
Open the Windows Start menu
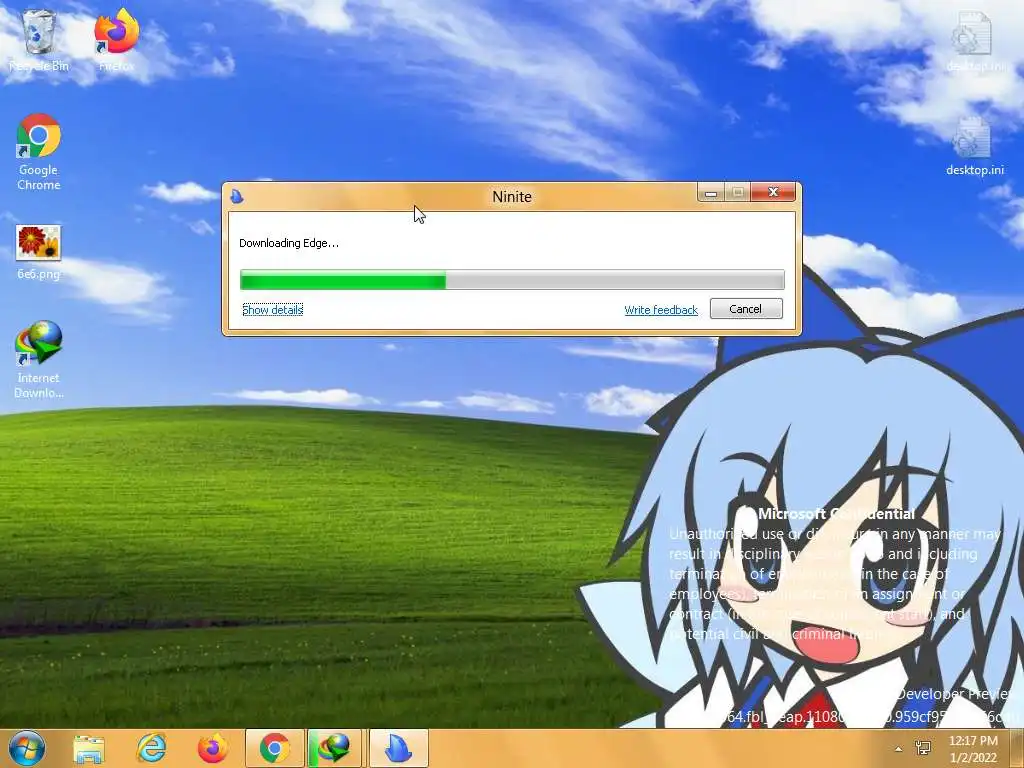[x=27, y=748]
